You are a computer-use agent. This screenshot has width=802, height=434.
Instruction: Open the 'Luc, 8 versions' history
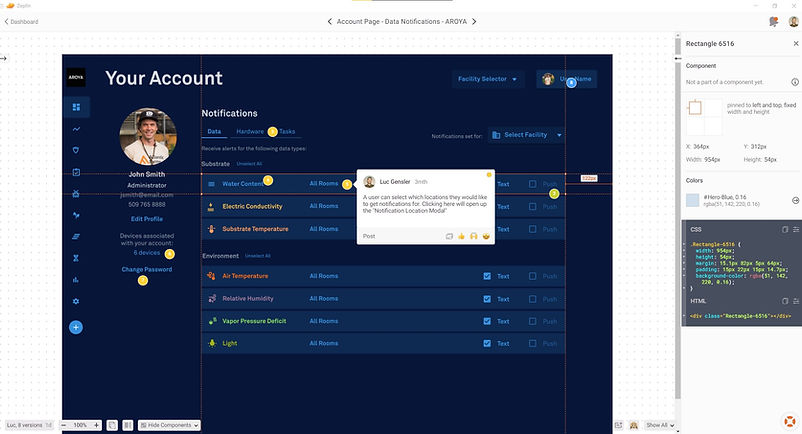29,425
